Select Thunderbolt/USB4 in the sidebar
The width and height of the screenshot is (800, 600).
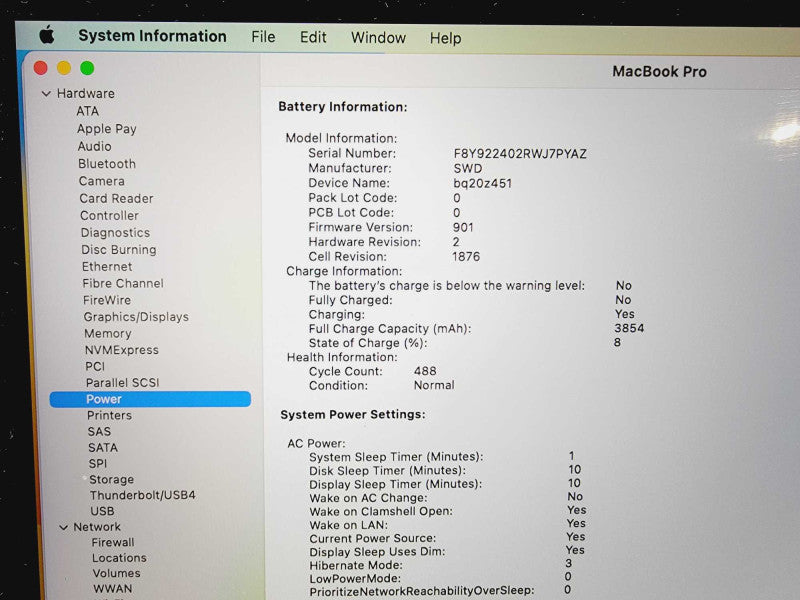(x=142, y=495)
